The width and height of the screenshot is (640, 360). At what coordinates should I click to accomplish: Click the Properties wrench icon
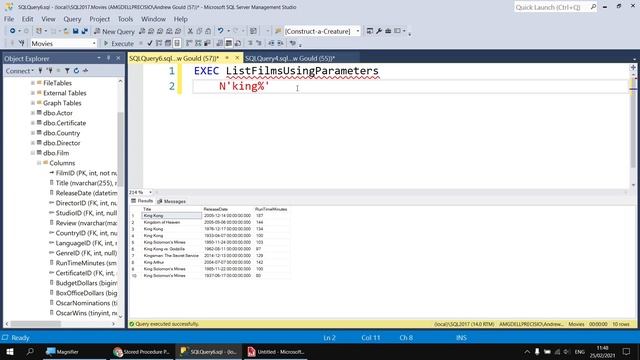tap(379, 31)
